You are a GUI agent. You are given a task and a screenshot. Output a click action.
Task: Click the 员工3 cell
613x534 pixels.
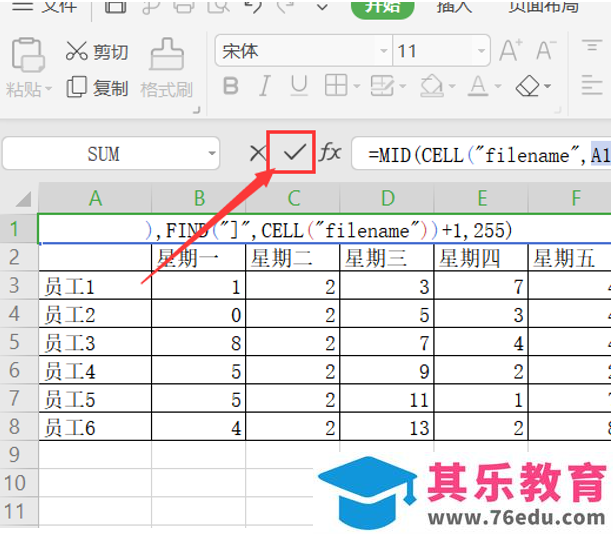click(95, 342)
